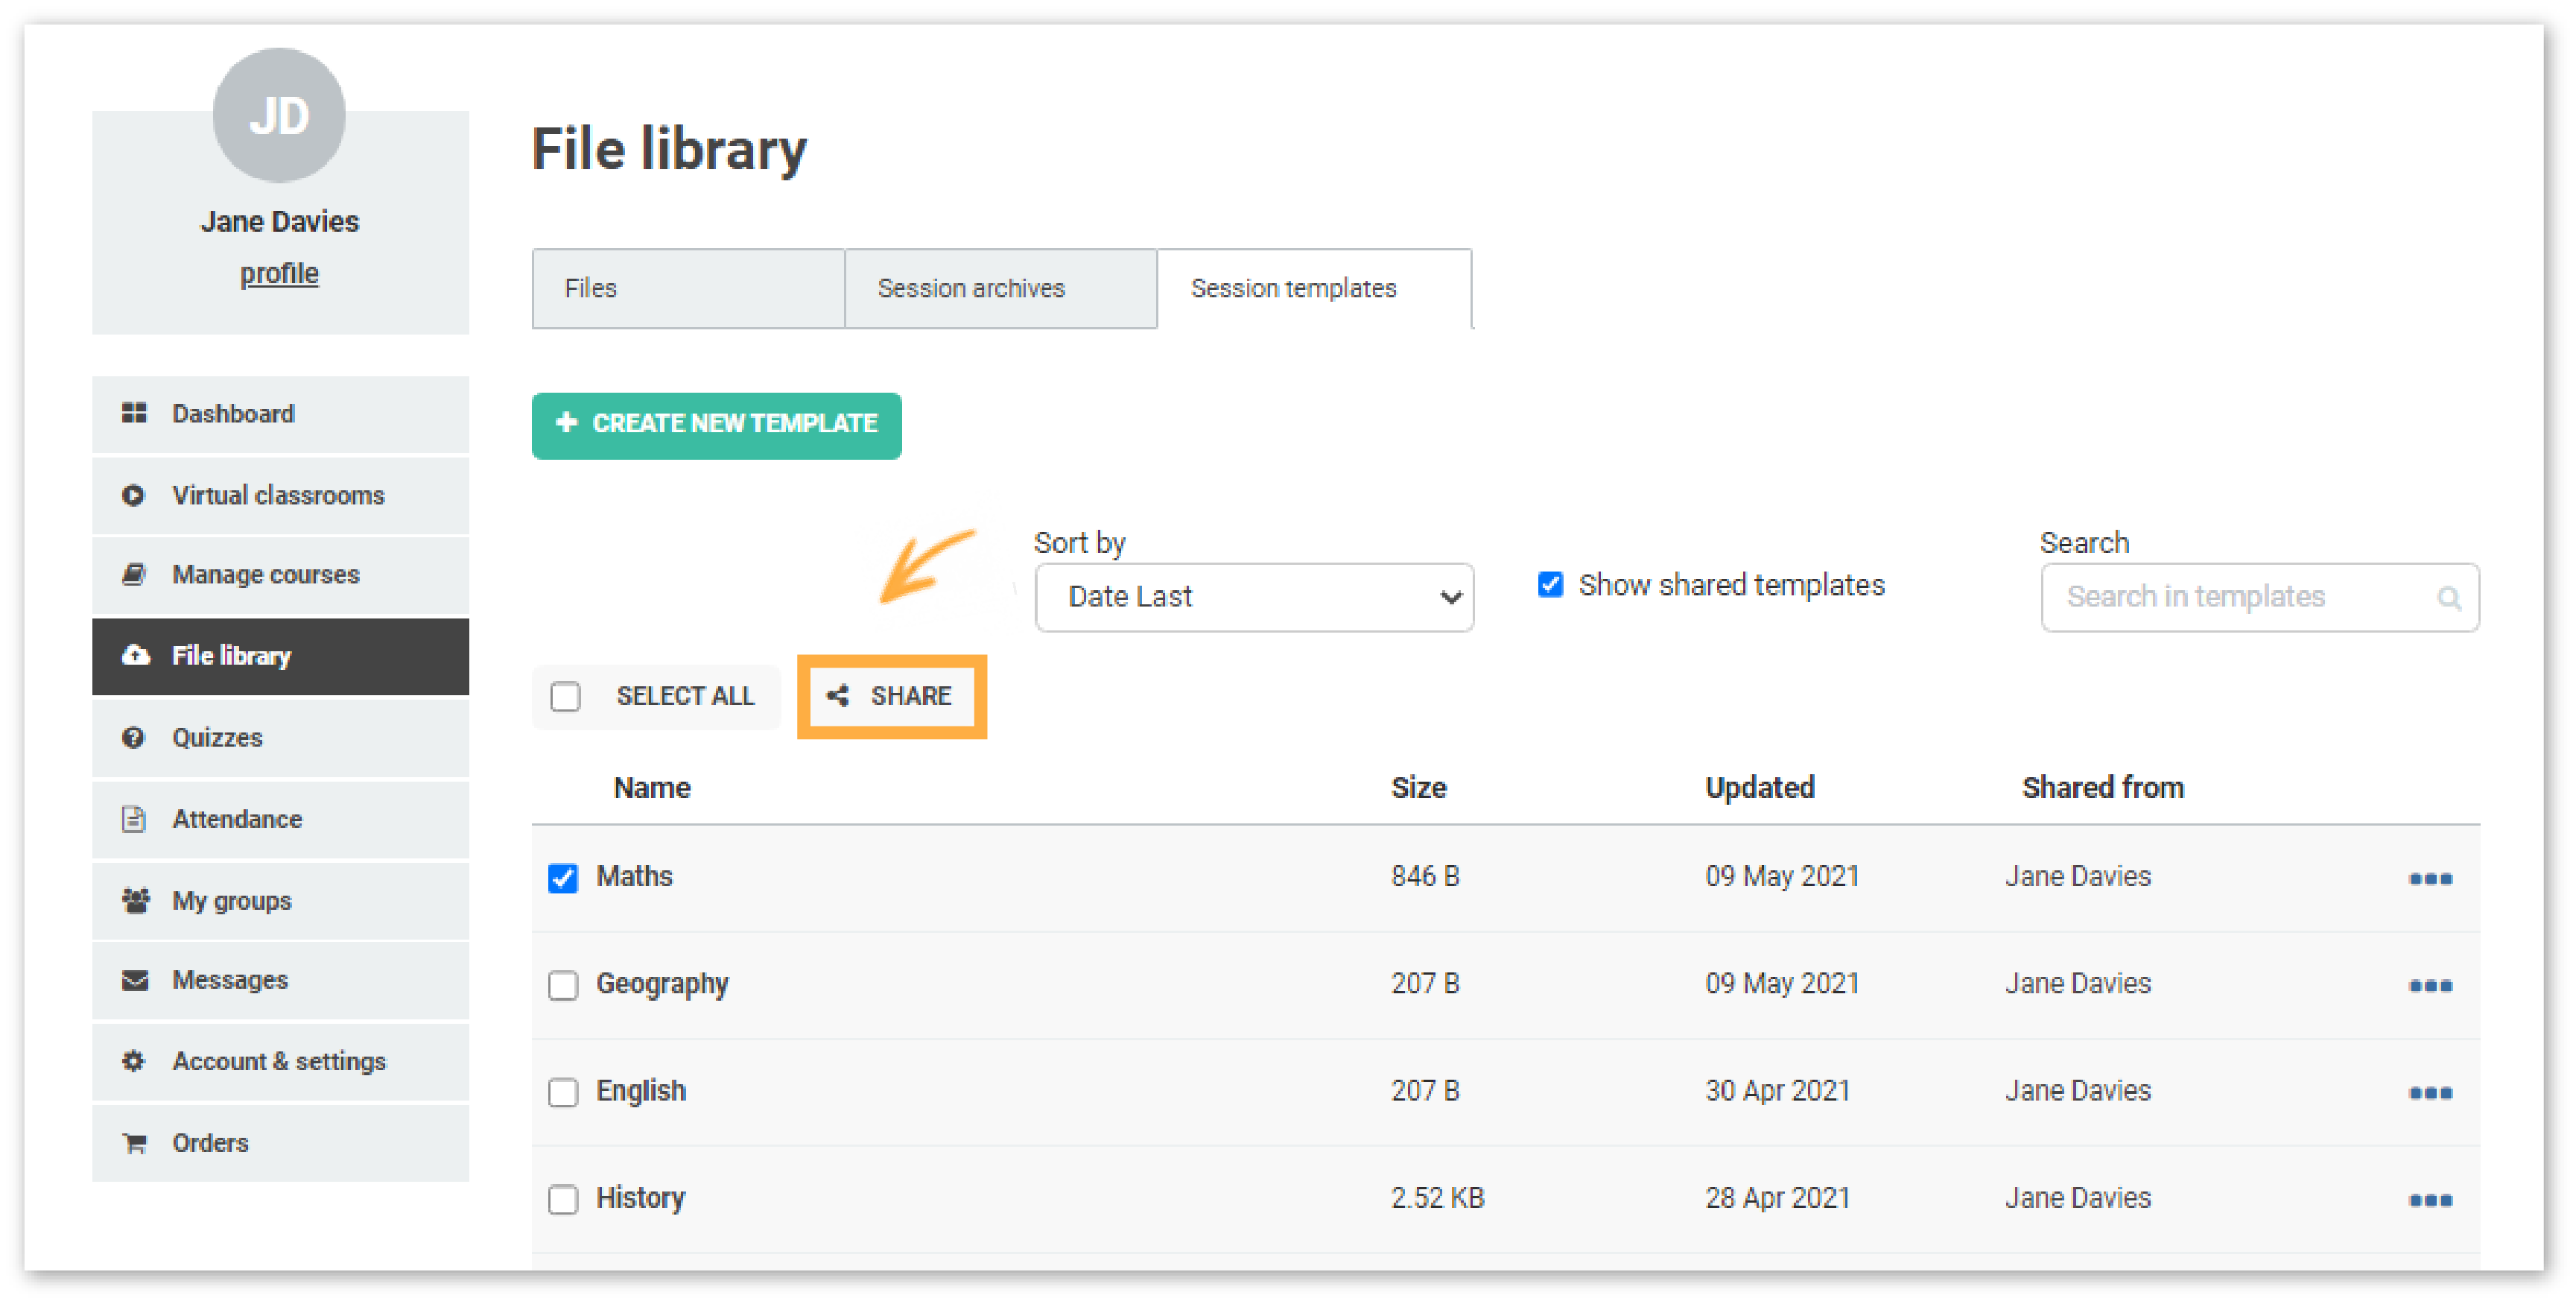Click the plus icon on Create New Template
Screen dimensions: 2576x1304
(566, 422)
